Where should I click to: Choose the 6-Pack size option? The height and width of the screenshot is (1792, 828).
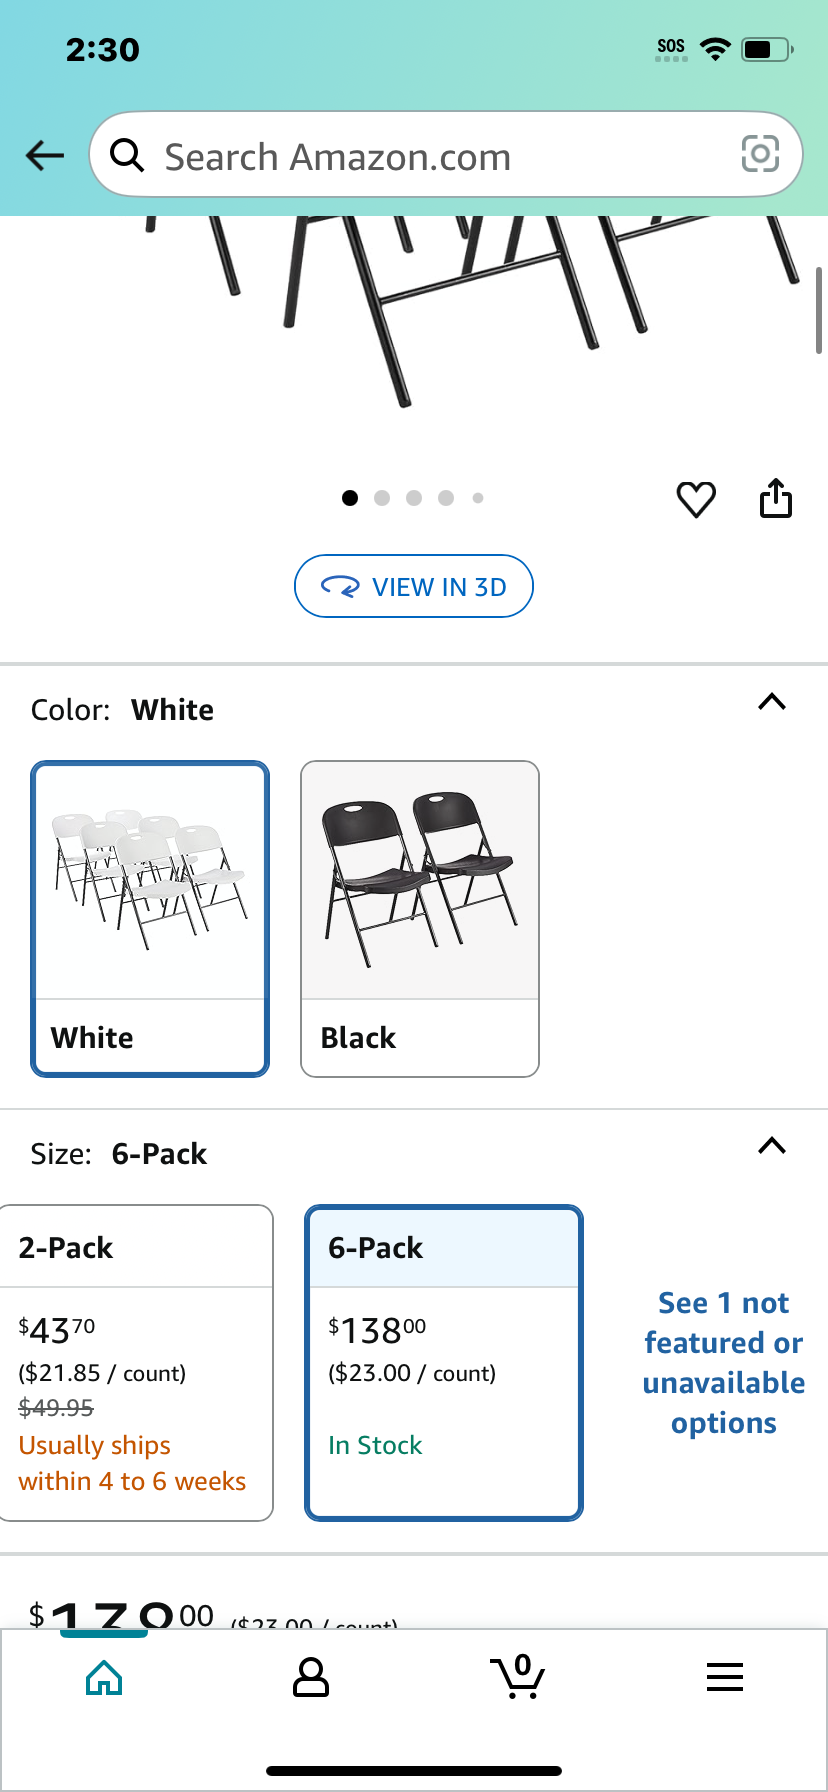(444, 1363)
